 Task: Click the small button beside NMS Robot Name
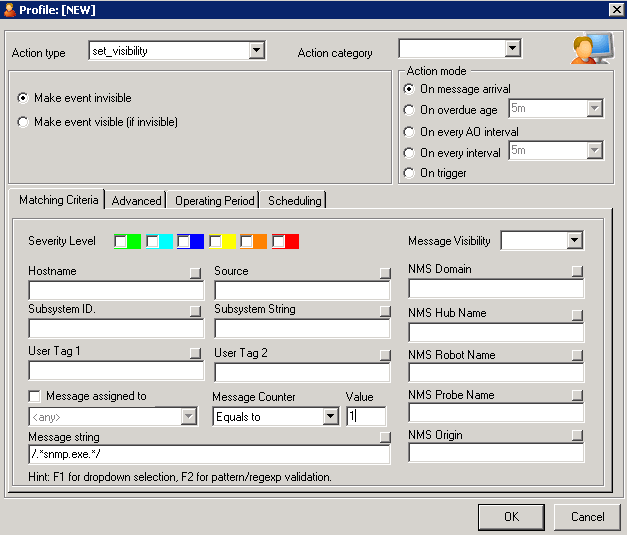[577, 357]
